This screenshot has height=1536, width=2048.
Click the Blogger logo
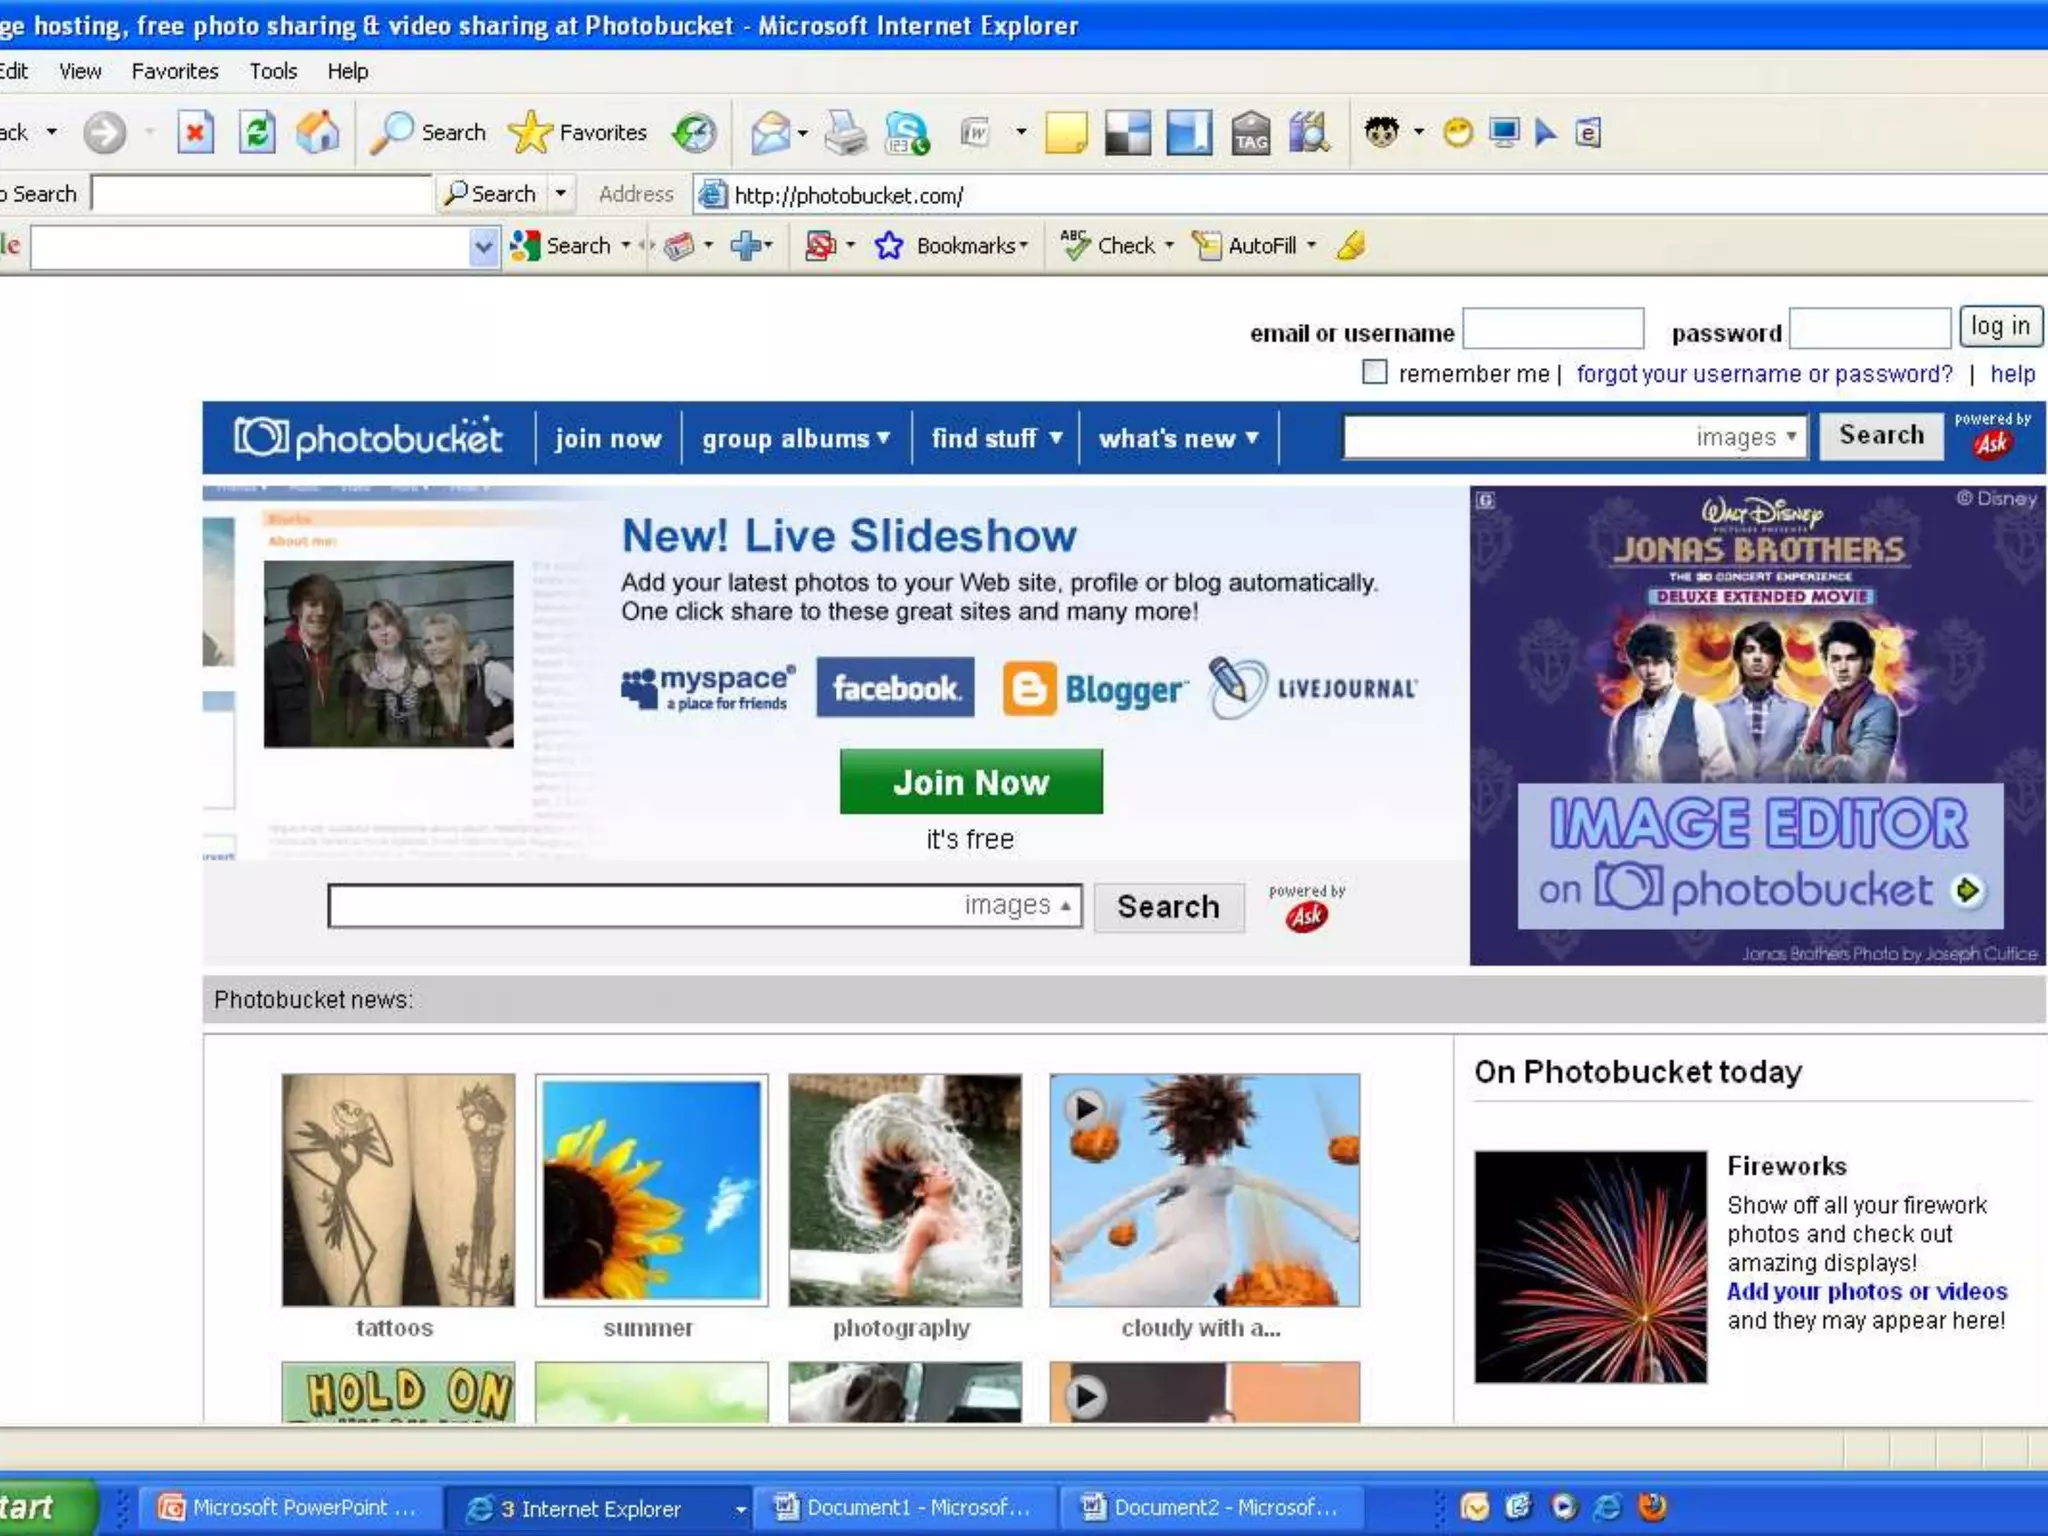tap(1096, 688)
